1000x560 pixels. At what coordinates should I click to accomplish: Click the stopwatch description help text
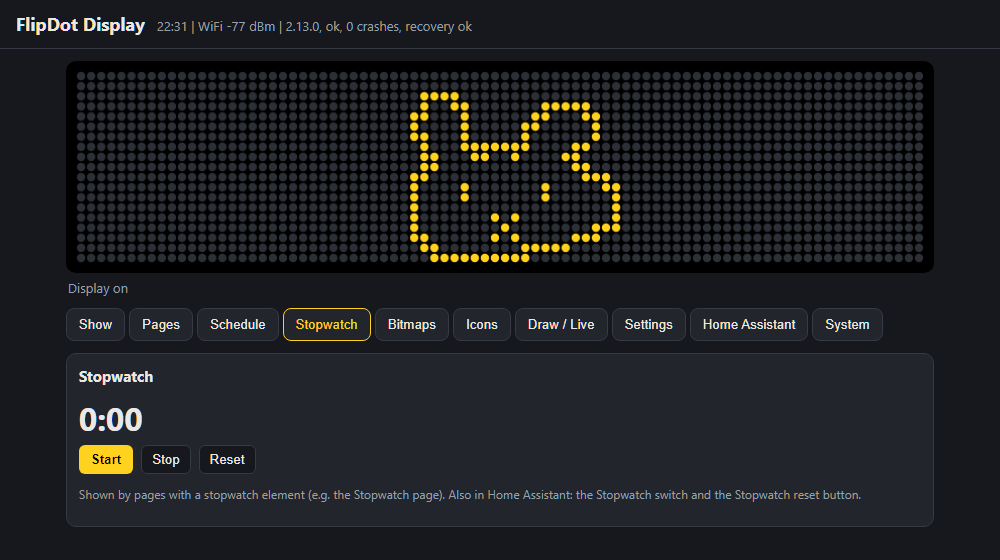(470, 495)
